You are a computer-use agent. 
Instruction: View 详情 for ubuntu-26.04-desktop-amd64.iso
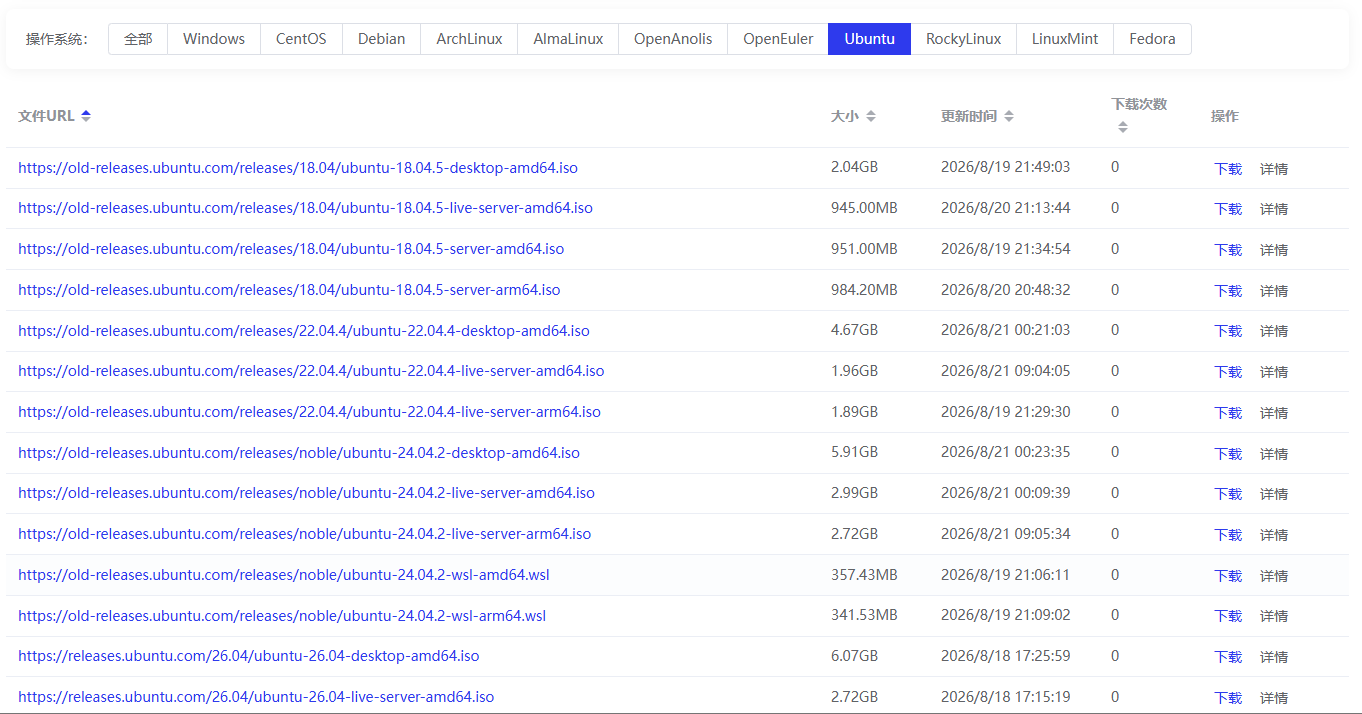click(1274, 657)
